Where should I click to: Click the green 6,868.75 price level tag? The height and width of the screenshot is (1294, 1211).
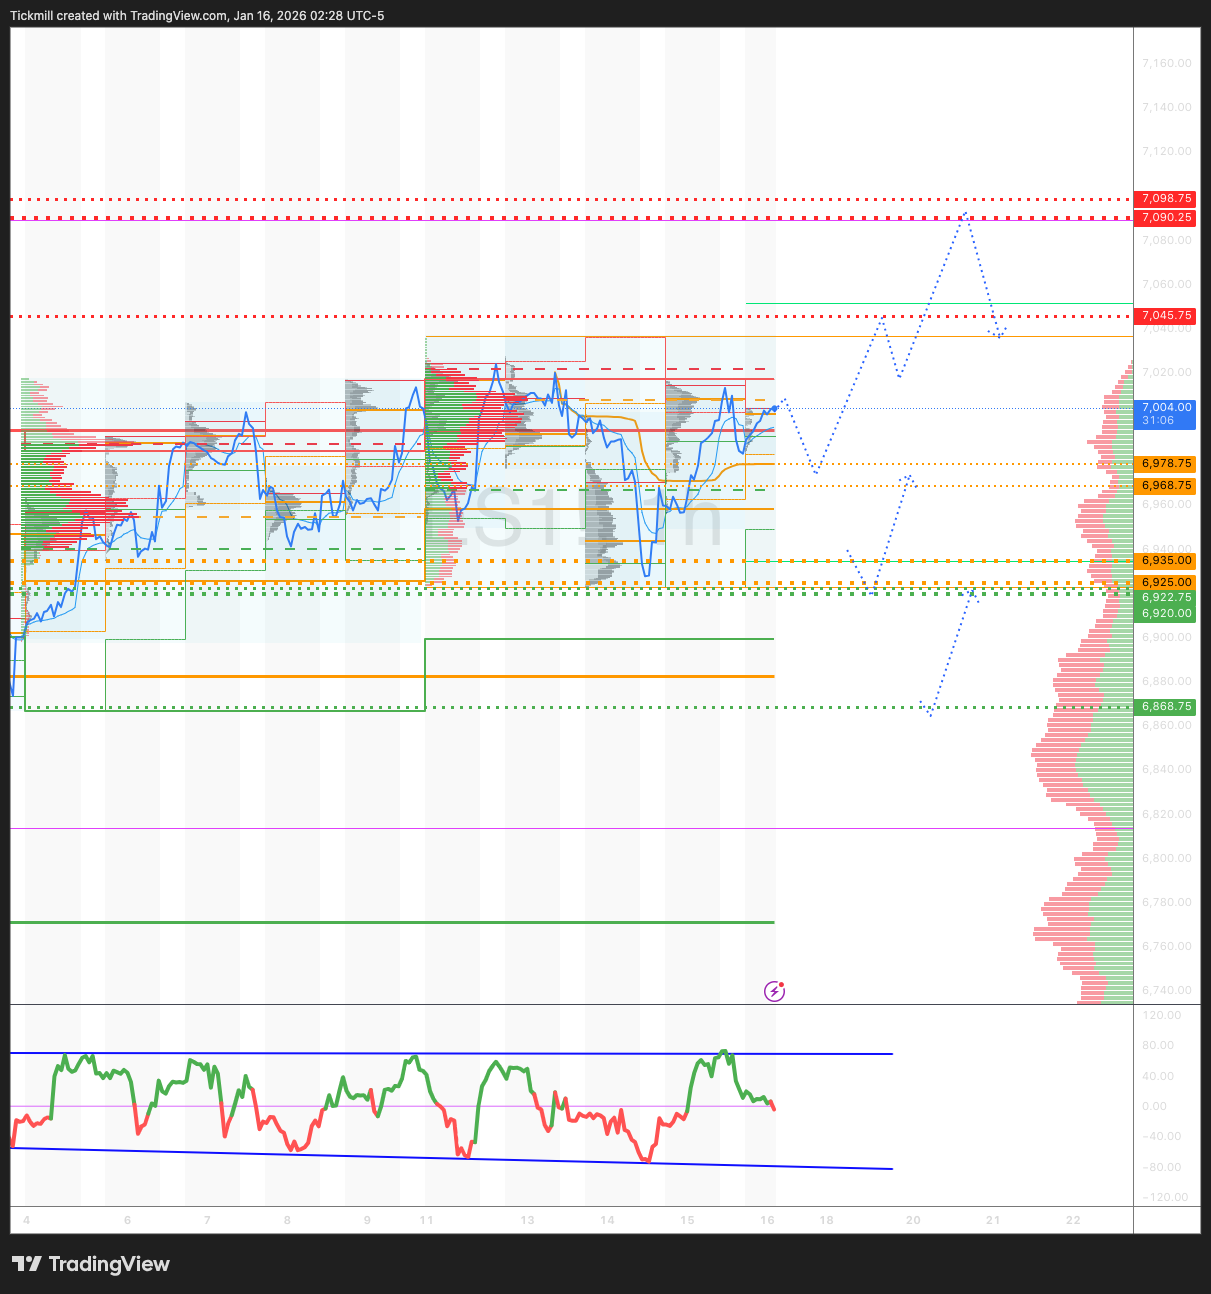pyautogui.click(x=1166, y=707)
